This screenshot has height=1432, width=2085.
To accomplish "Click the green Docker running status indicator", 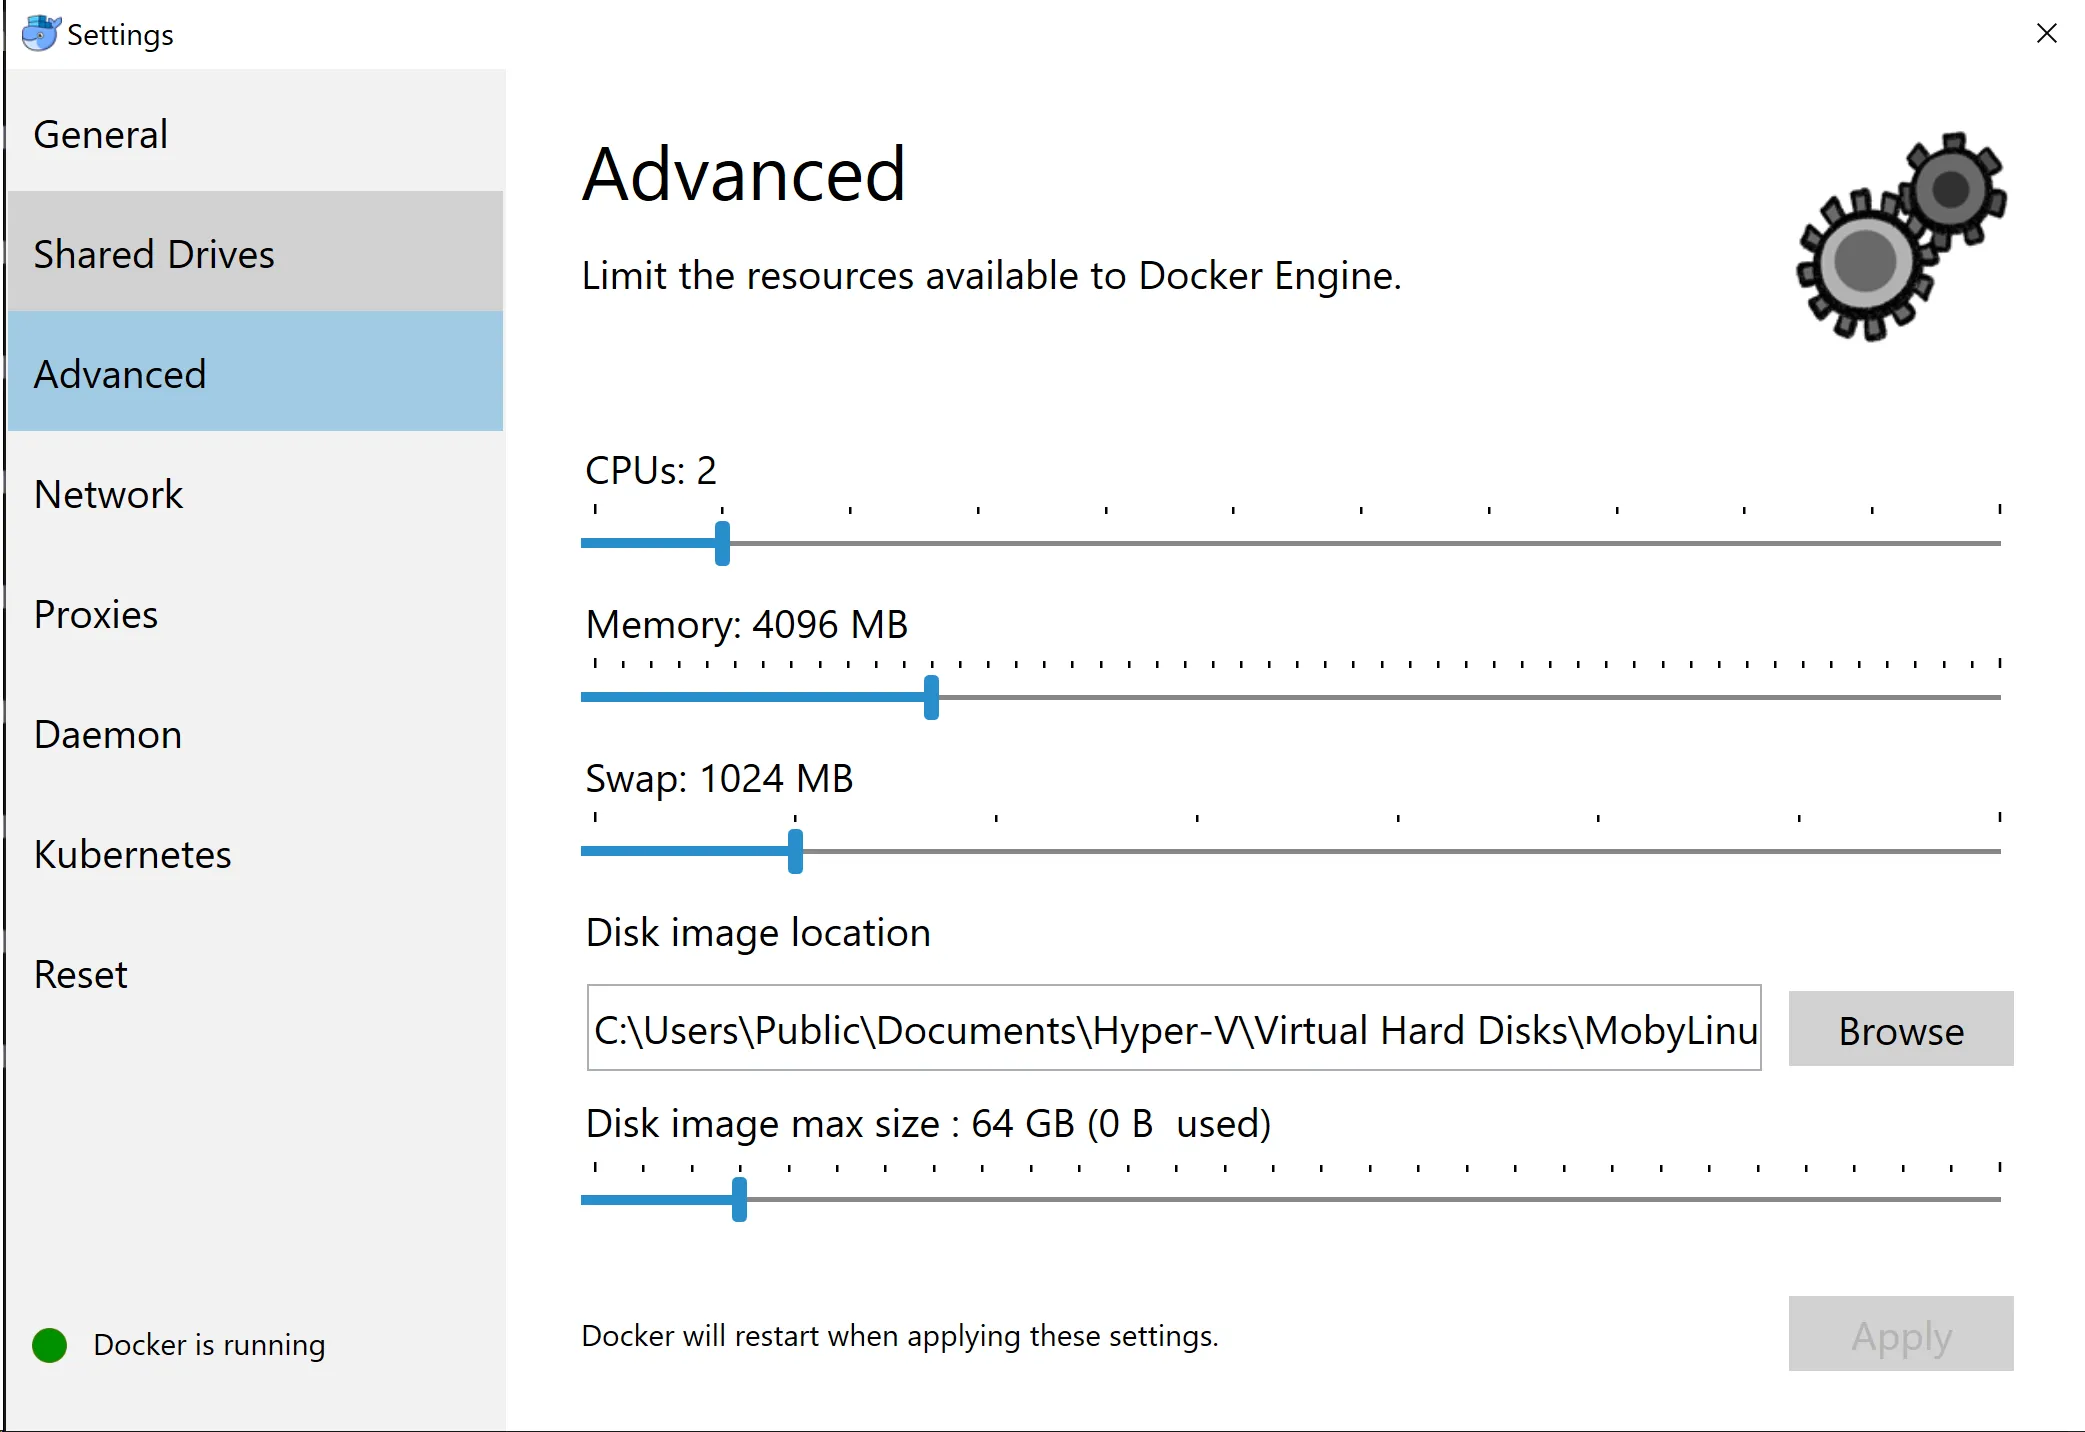I will [x=49, y=1345].
